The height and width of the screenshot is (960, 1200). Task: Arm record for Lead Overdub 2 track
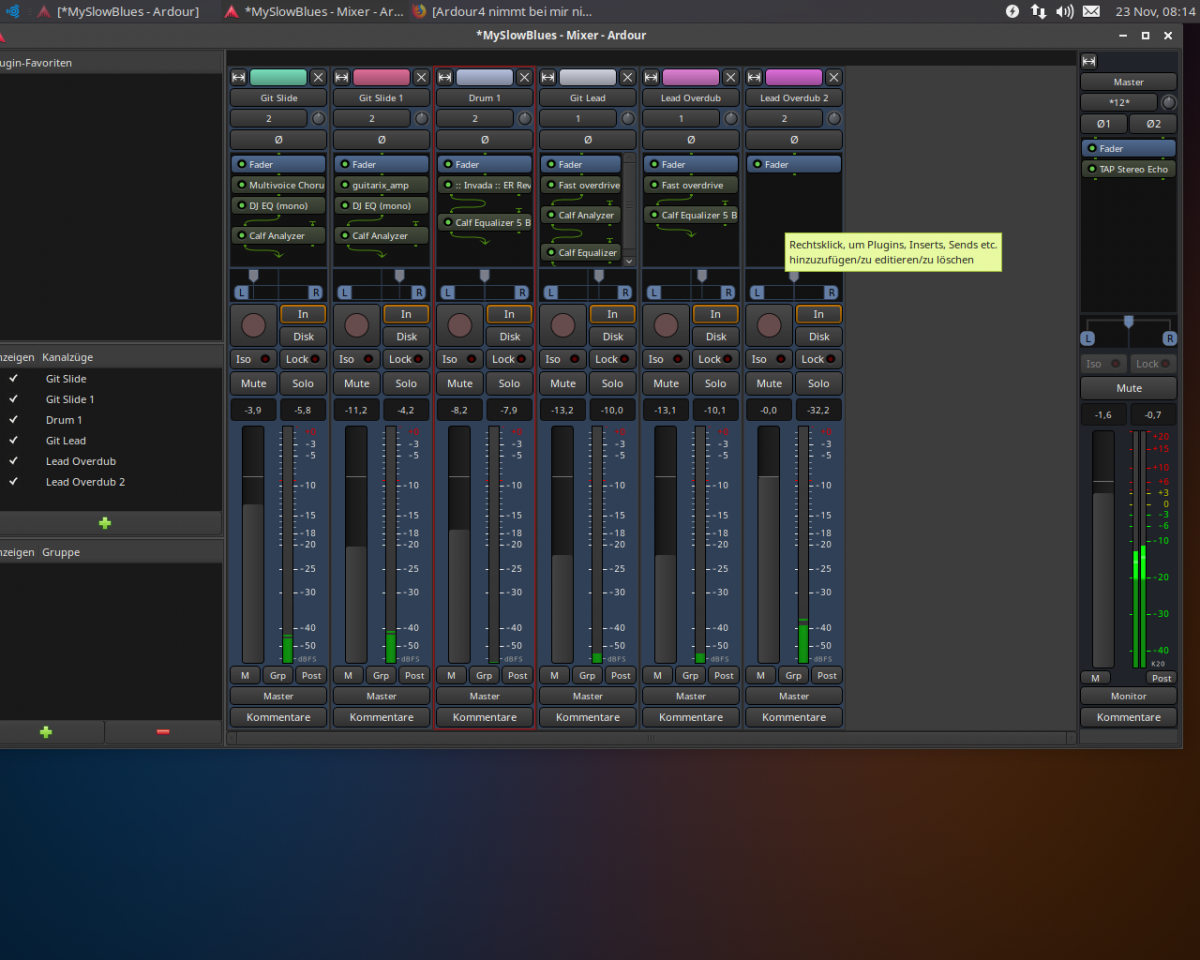769,325
